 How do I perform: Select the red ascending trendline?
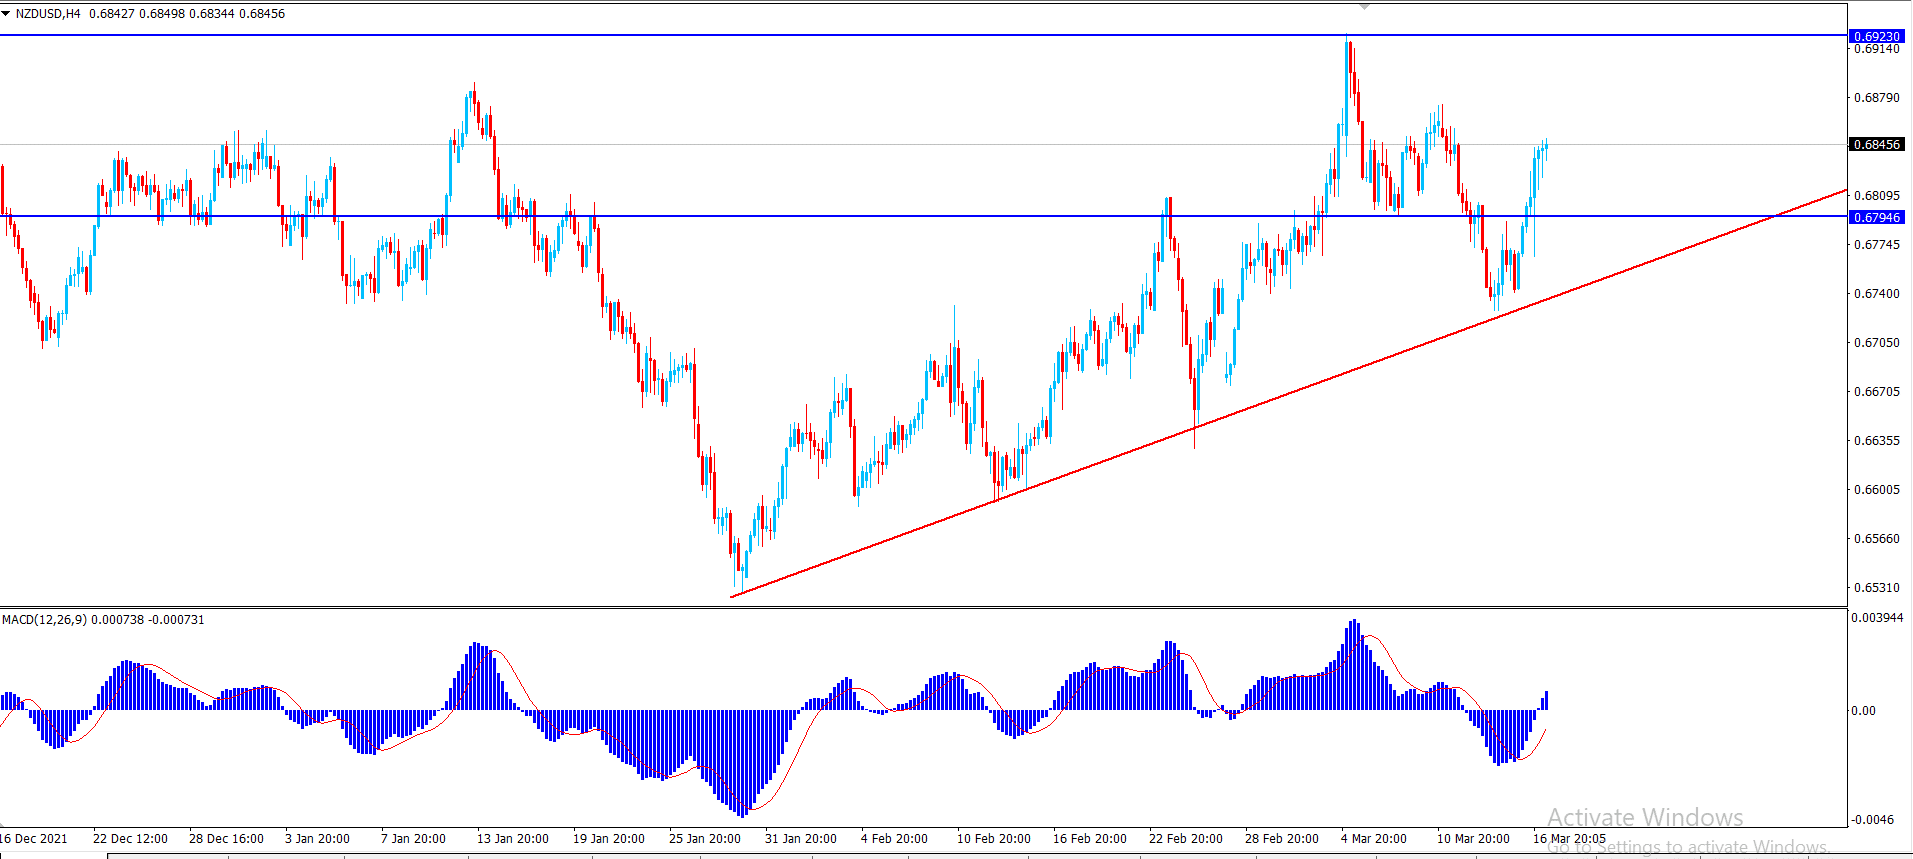point(1288,393)
